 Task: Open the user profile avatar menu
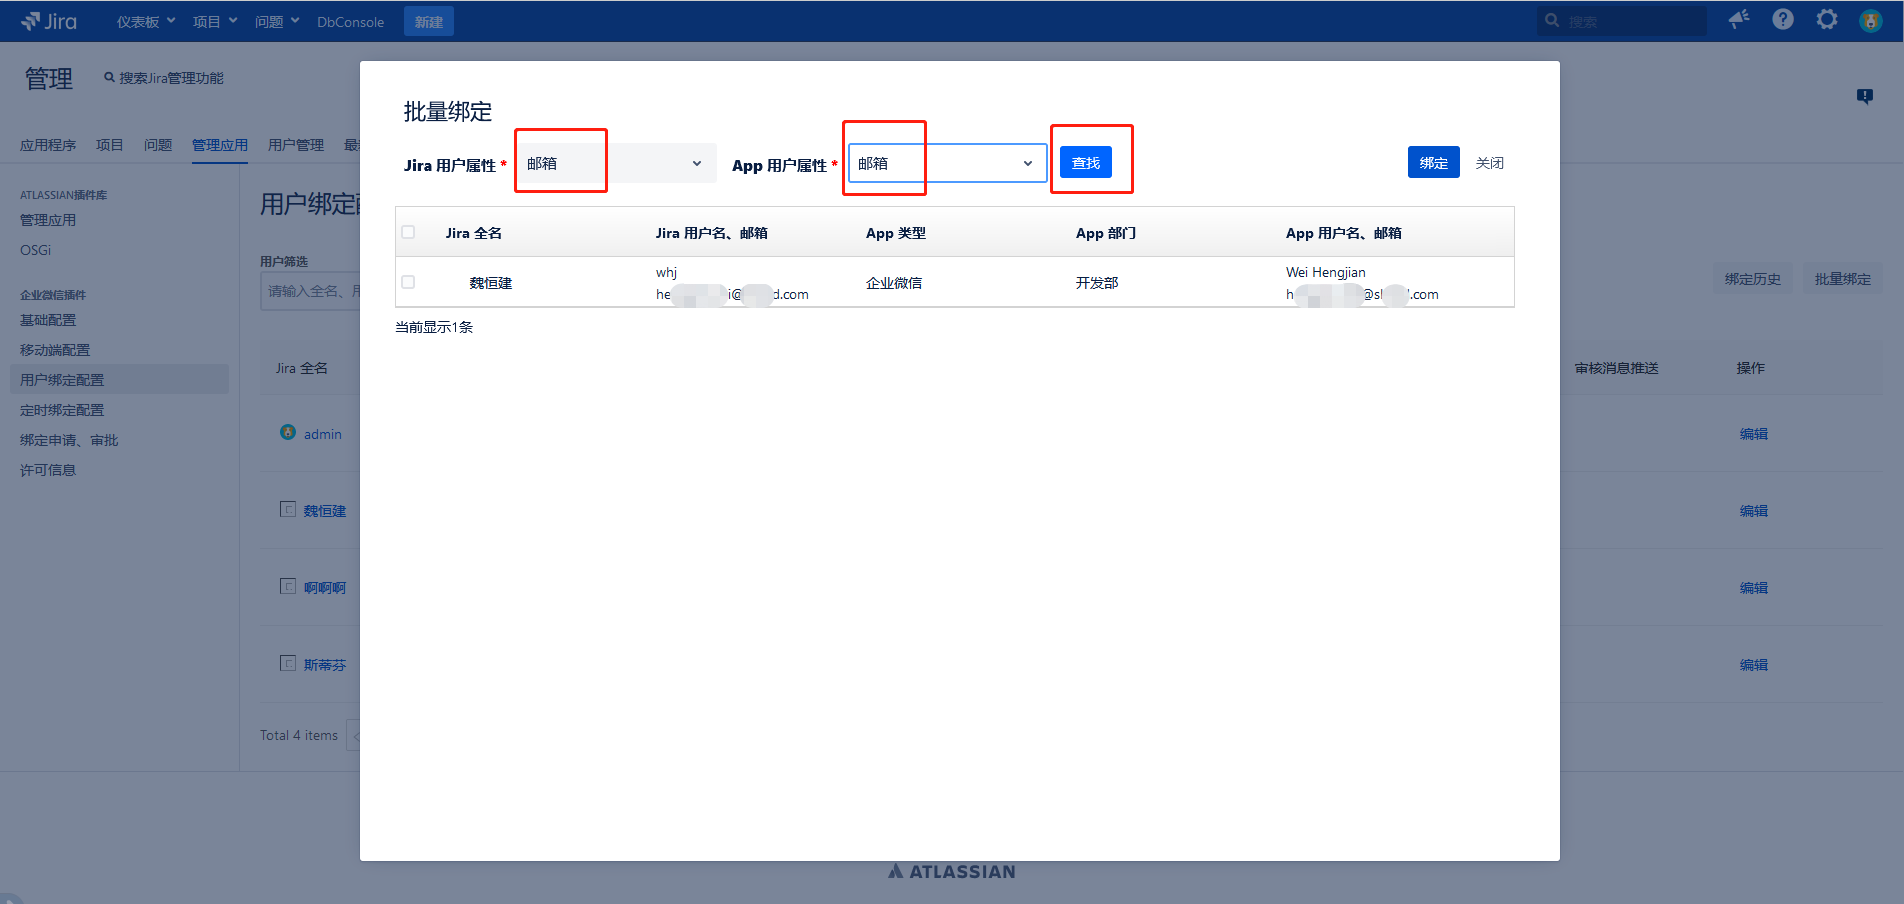tap(1870, 21)
